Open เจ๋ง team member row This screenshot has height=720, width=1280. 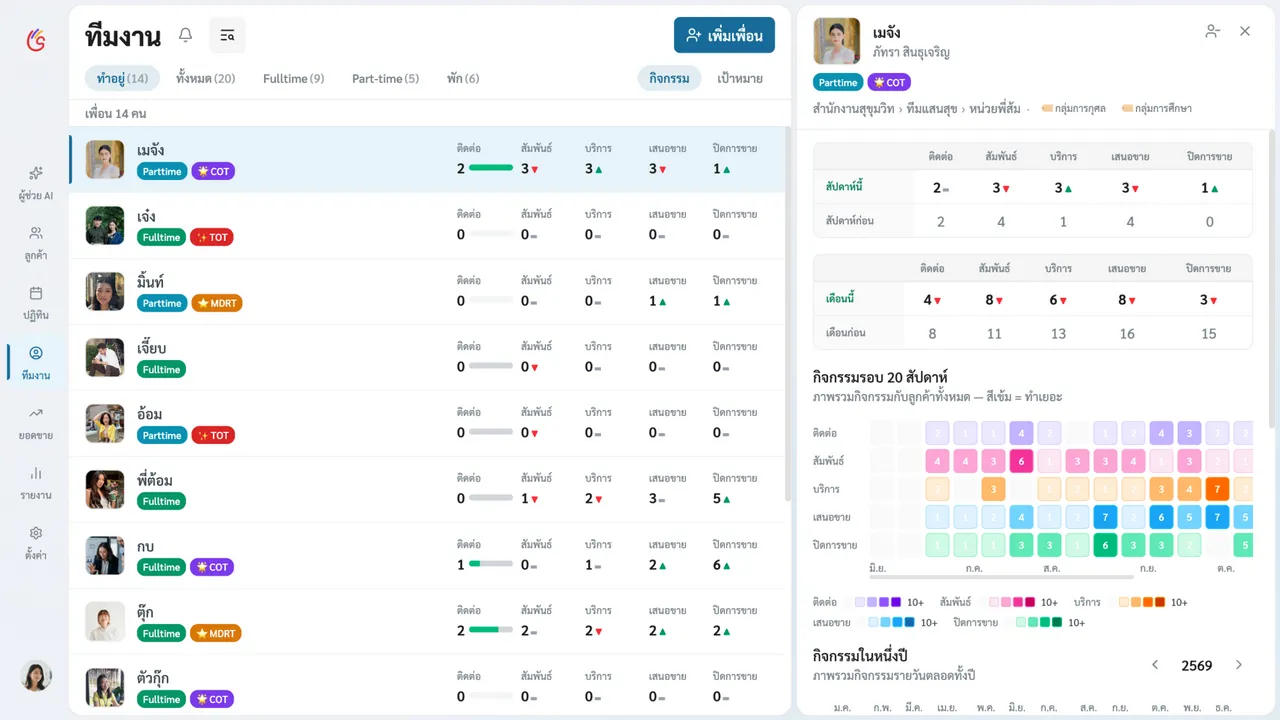(x=427, y=226)
